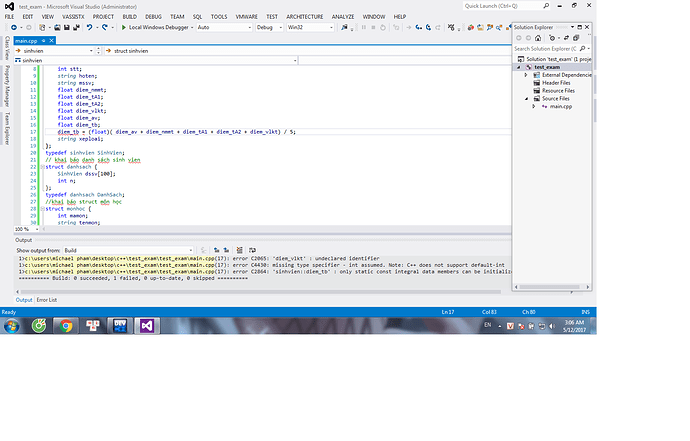
Task: Toggle Sync with Active Document
Action: point(566,38)
